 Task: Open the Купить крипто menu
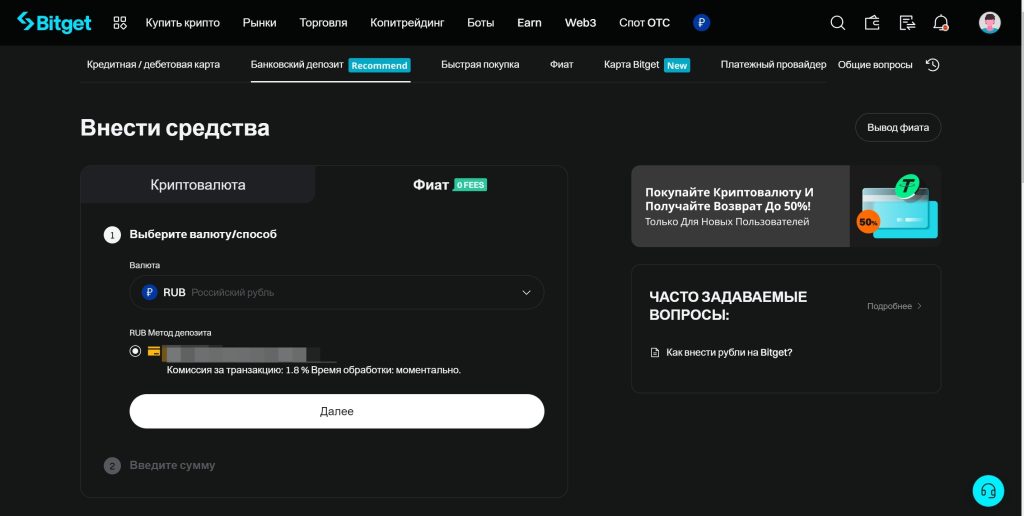point(182,22)
